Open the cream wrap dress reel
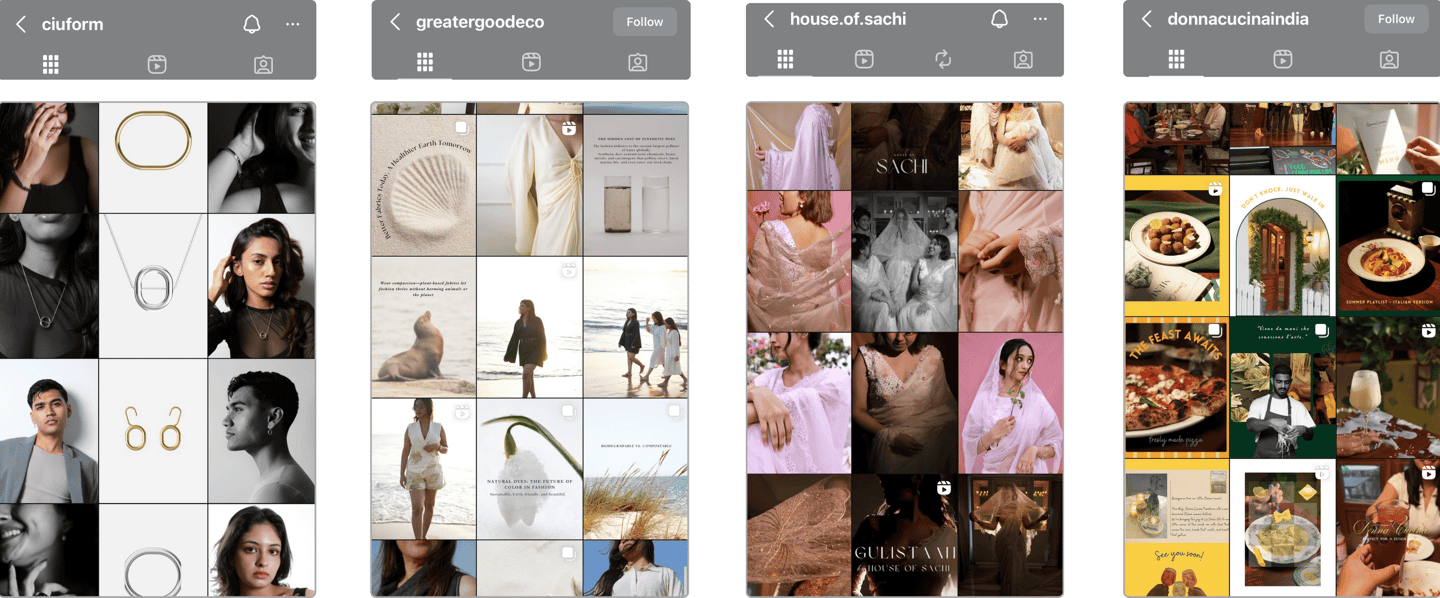The width and height of the screenshot is (1440, 598). (529, 185)
